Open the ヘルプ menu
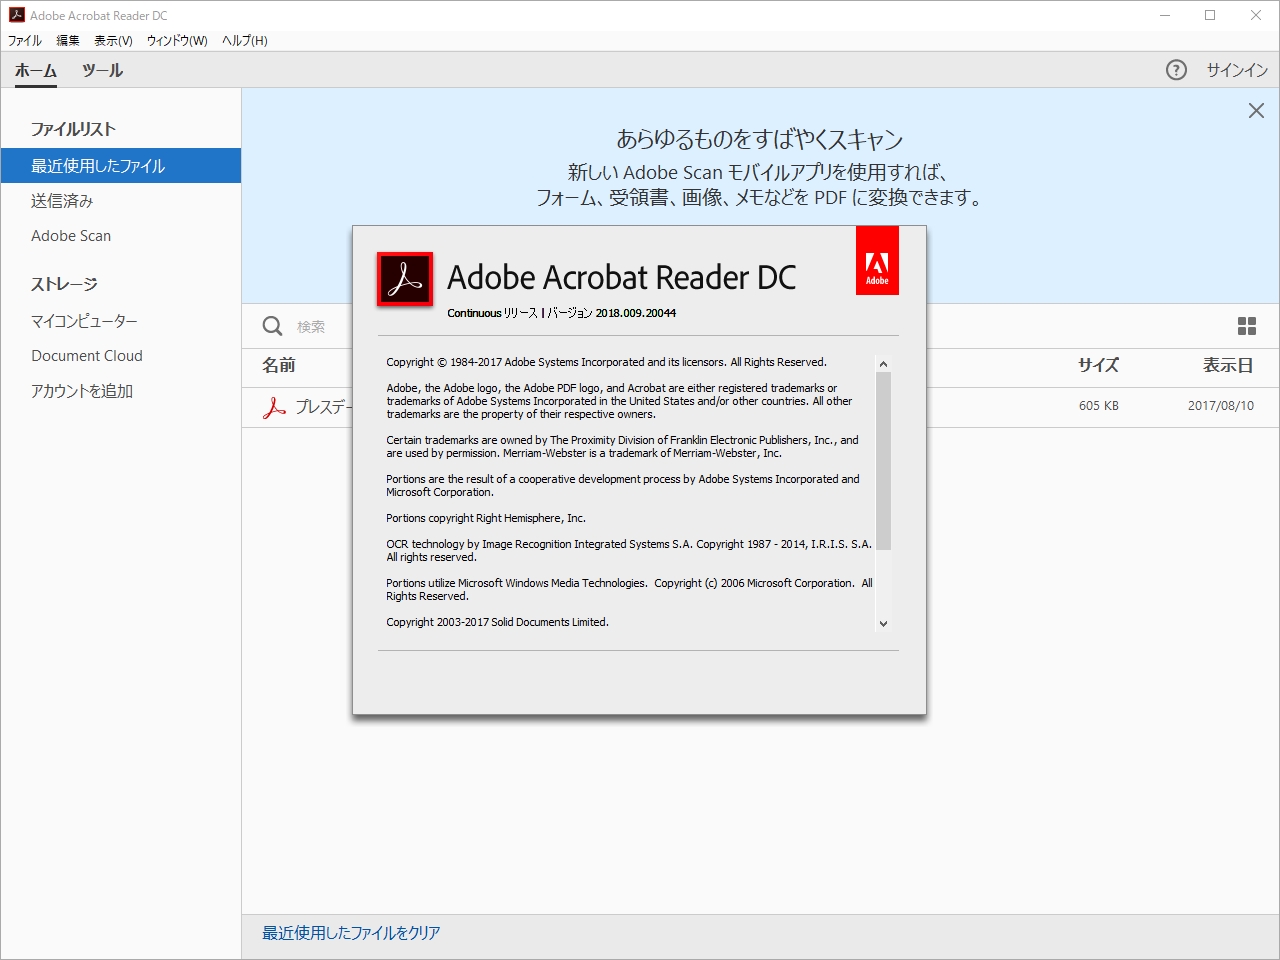1280x960 pixels. point(243,40)
